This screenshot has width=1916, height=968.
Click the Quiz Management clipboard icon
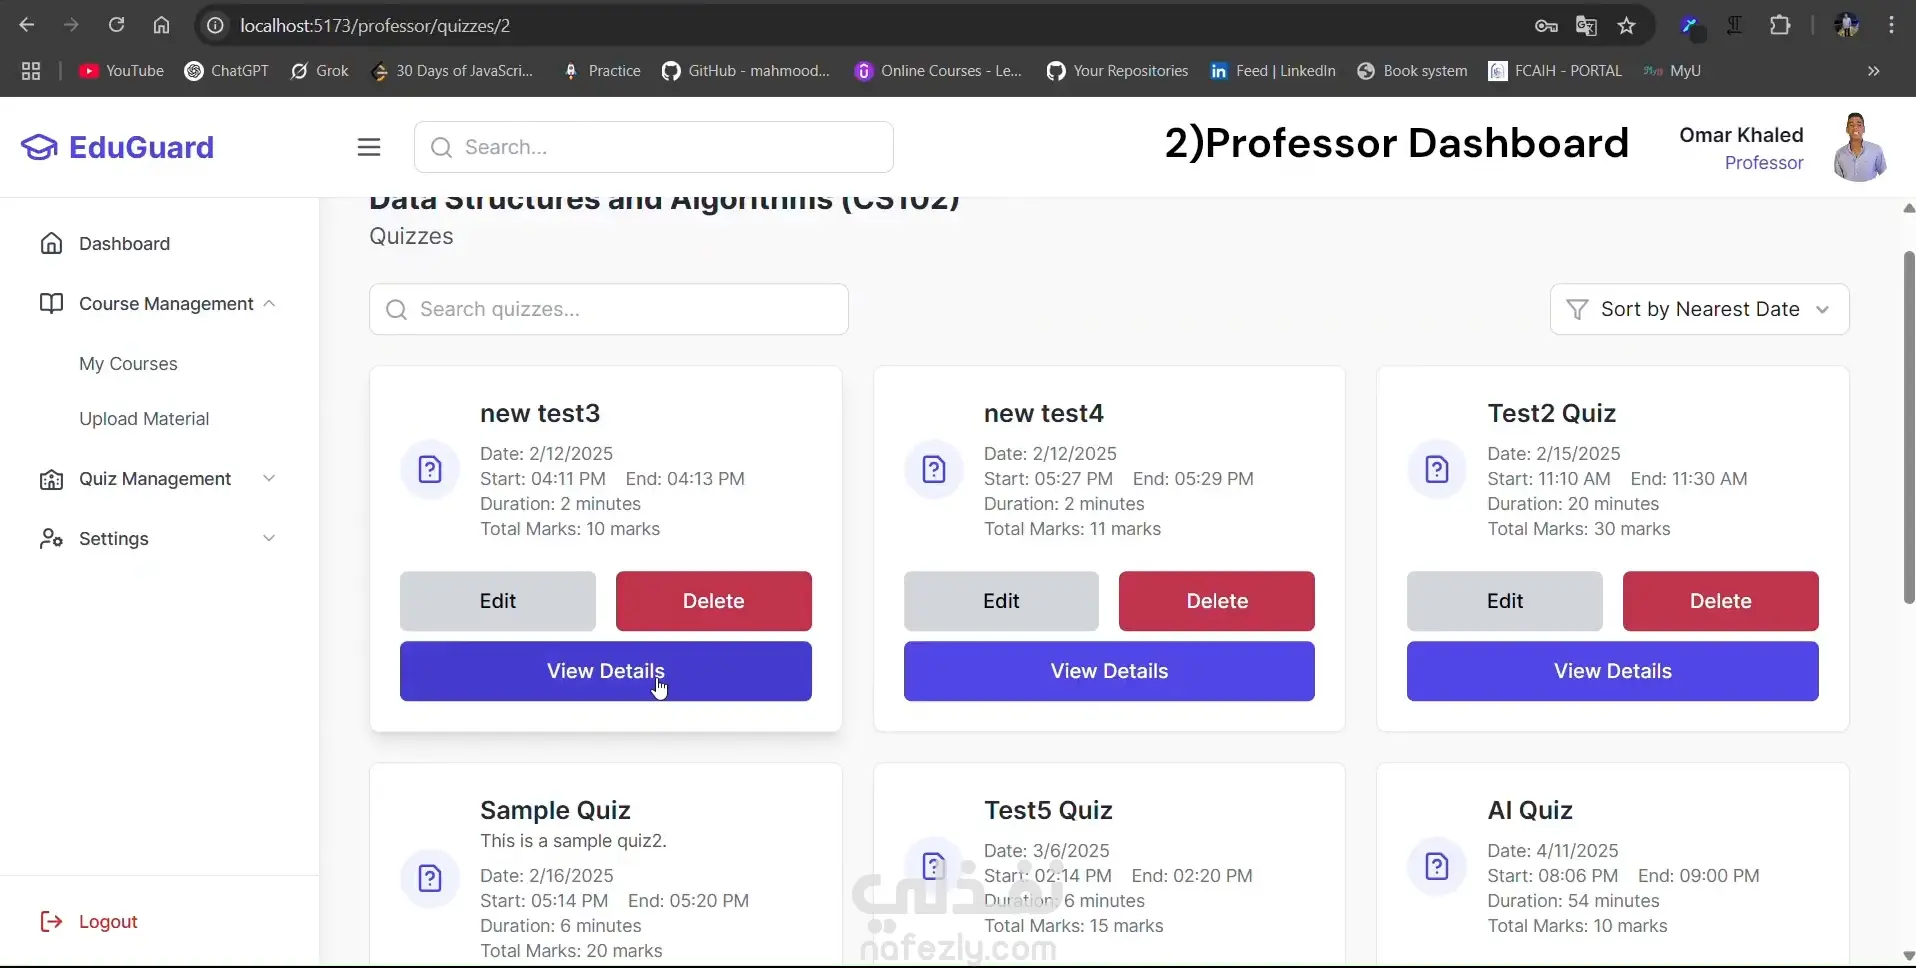[51, 479]
